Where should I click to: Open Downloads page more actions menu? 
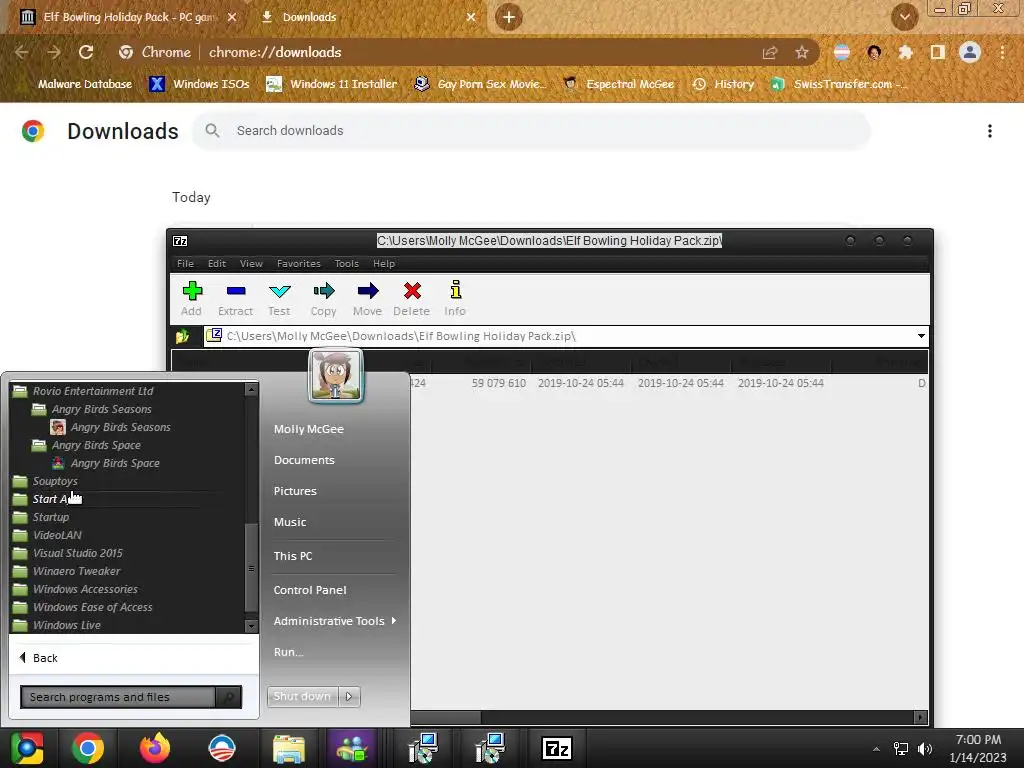coord(990,131)
